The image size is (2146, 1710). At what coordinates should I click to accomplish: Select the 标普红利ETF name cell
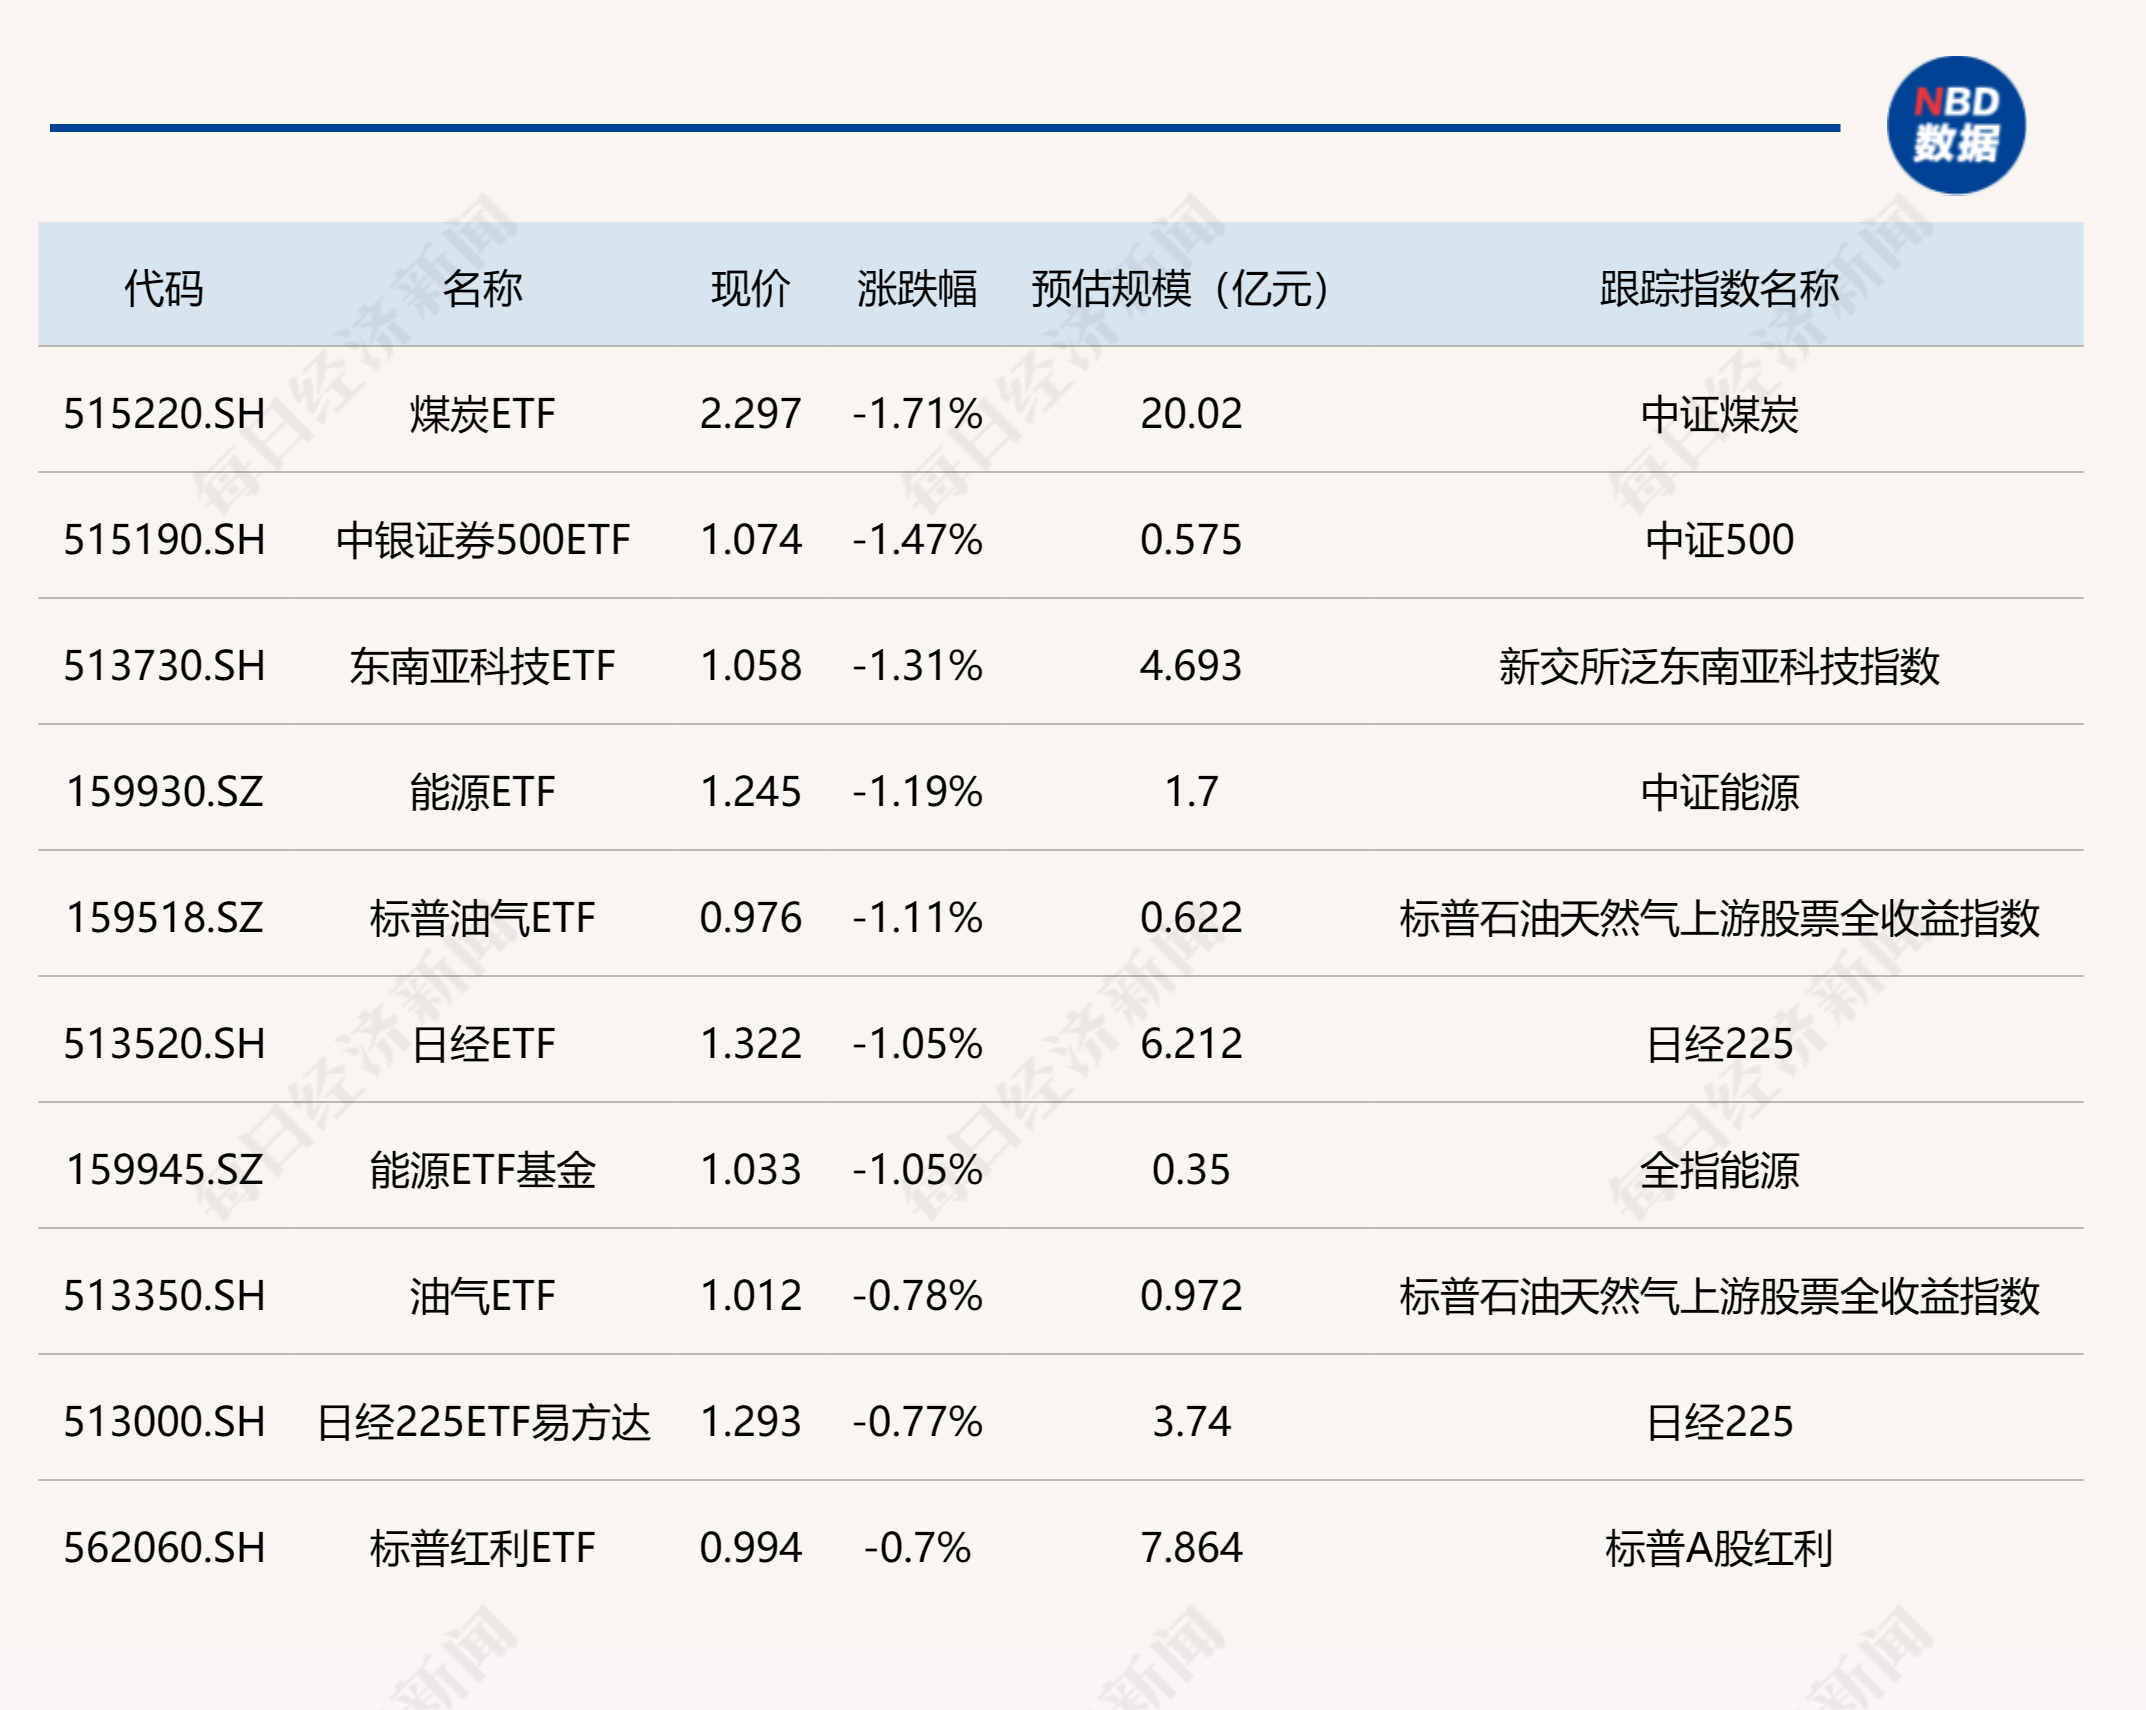[x=482, y=1548]
